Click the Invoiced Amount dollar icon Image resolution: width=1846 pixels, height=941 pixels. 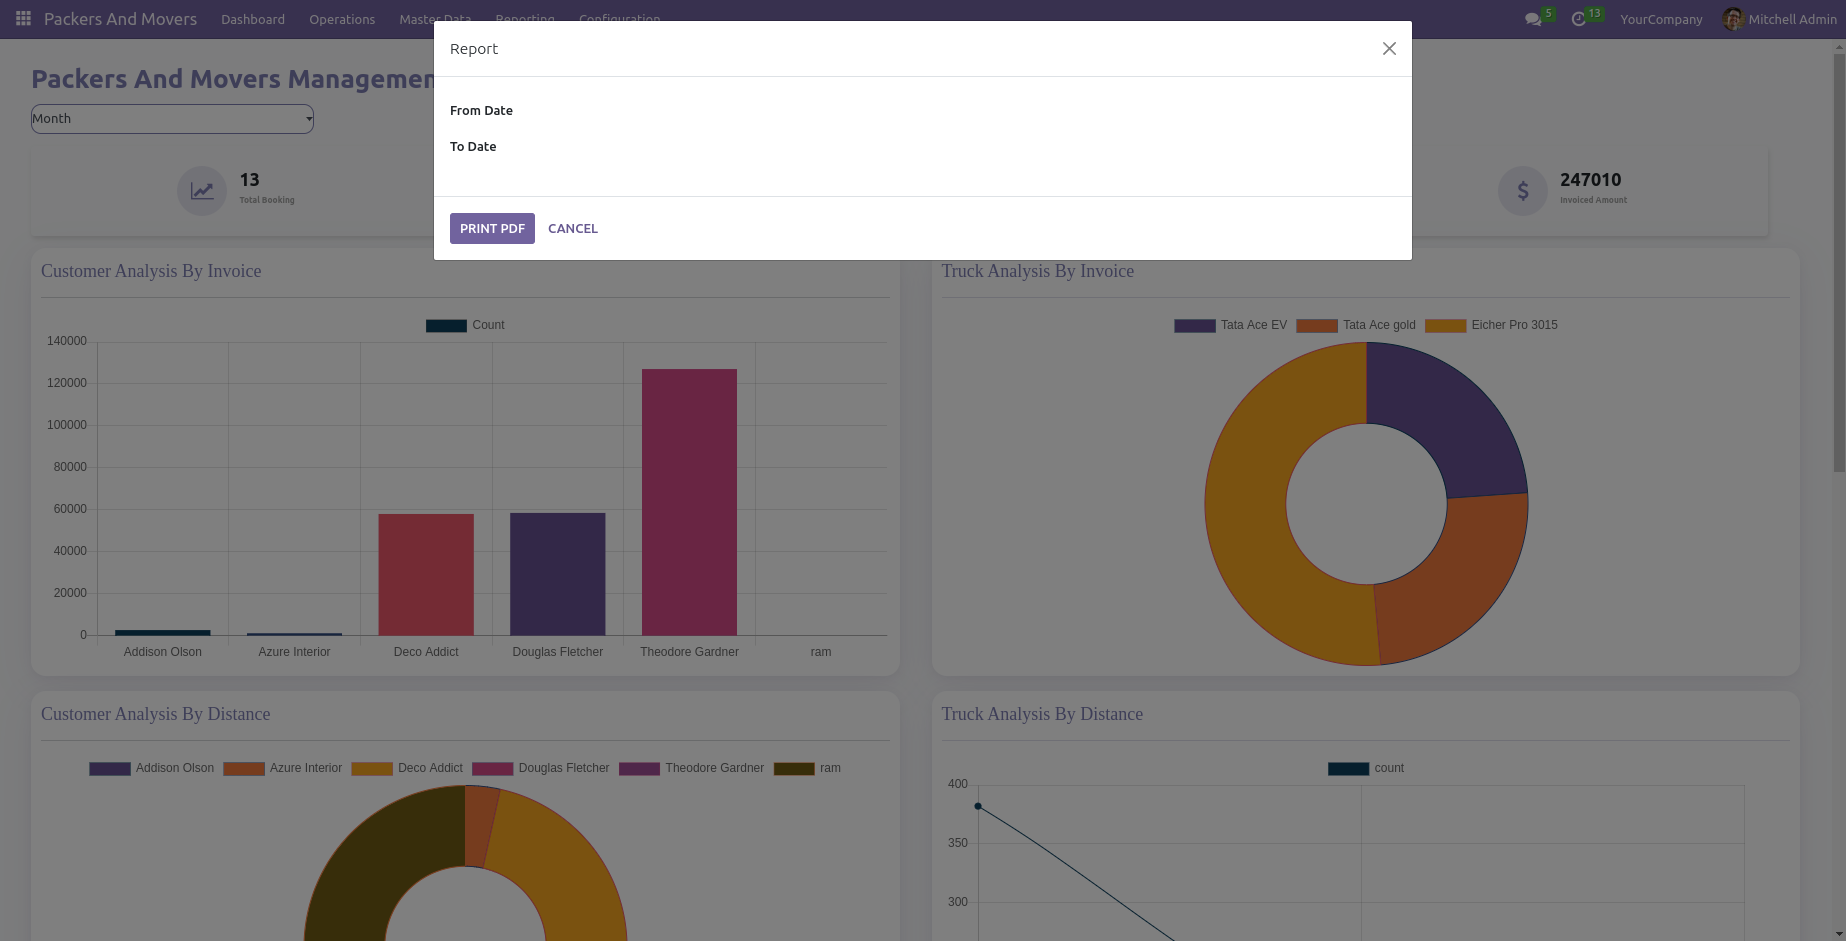[1523, 190]
